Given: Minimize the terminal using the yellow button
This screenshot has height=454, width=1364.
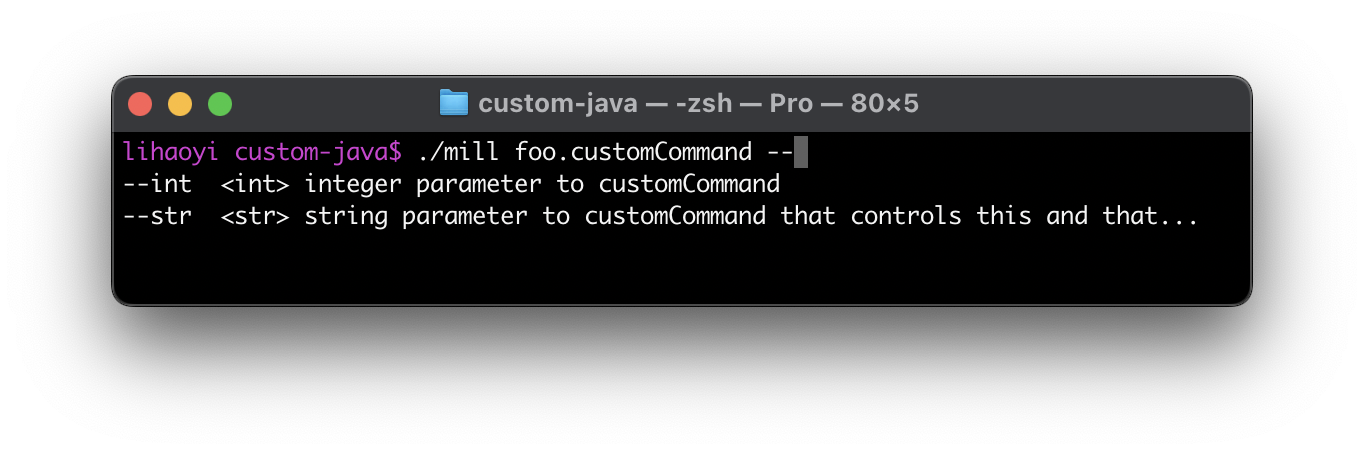Looking at the screenshot, I should pyautogui.click(x=180, y=104).
